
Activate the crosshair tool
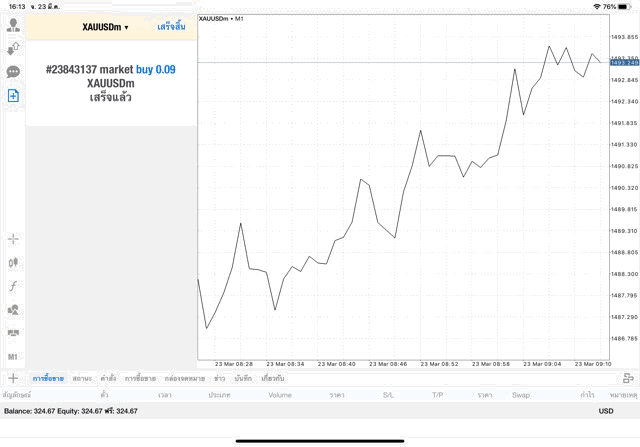click(14, 239)
